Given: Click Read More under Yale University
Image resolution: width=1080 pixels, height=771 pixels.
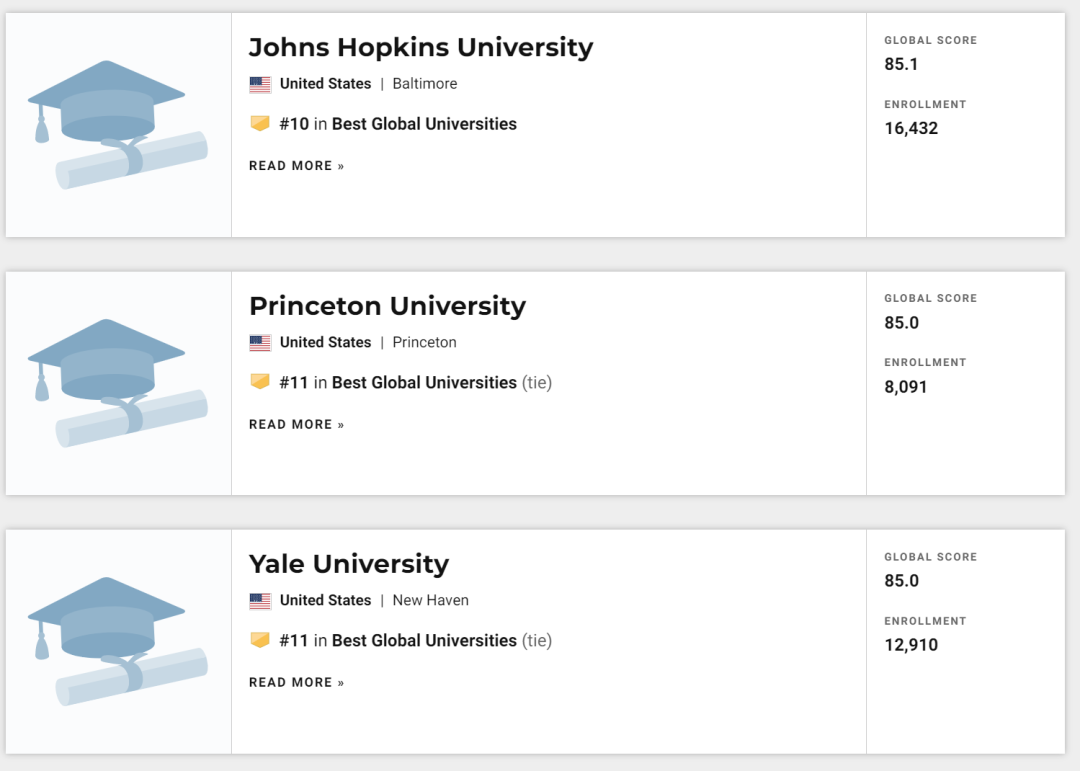Looking at the screenshot, I should point(296,683).
